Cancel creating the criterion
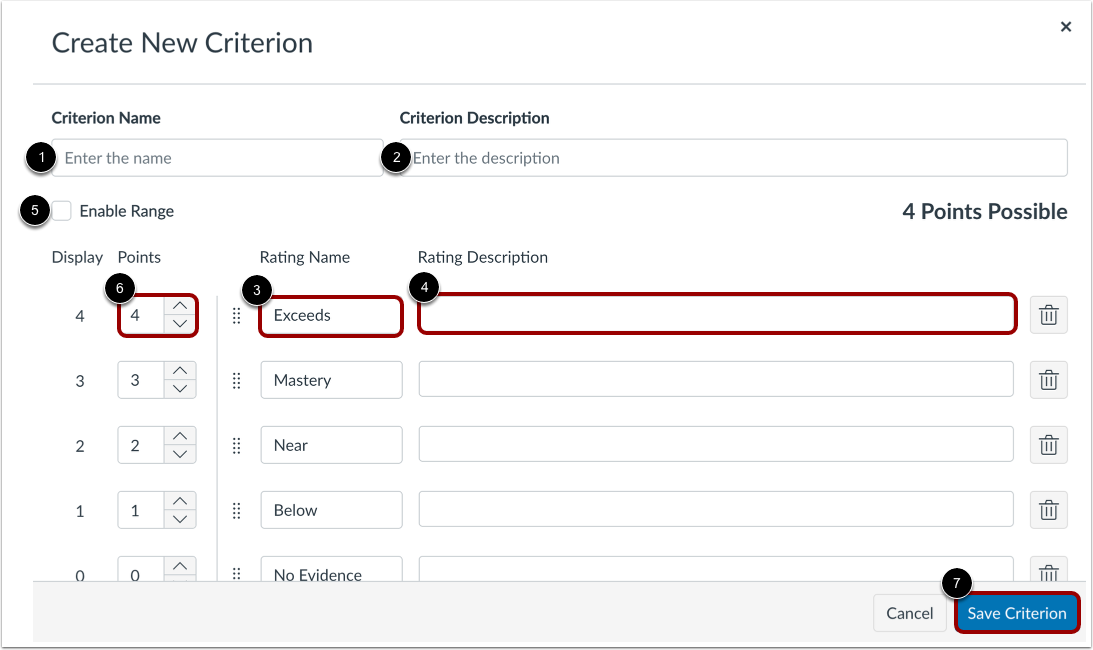Image resolution: width=1093 pixels, height=650 pixels. (x=909, y=613)
